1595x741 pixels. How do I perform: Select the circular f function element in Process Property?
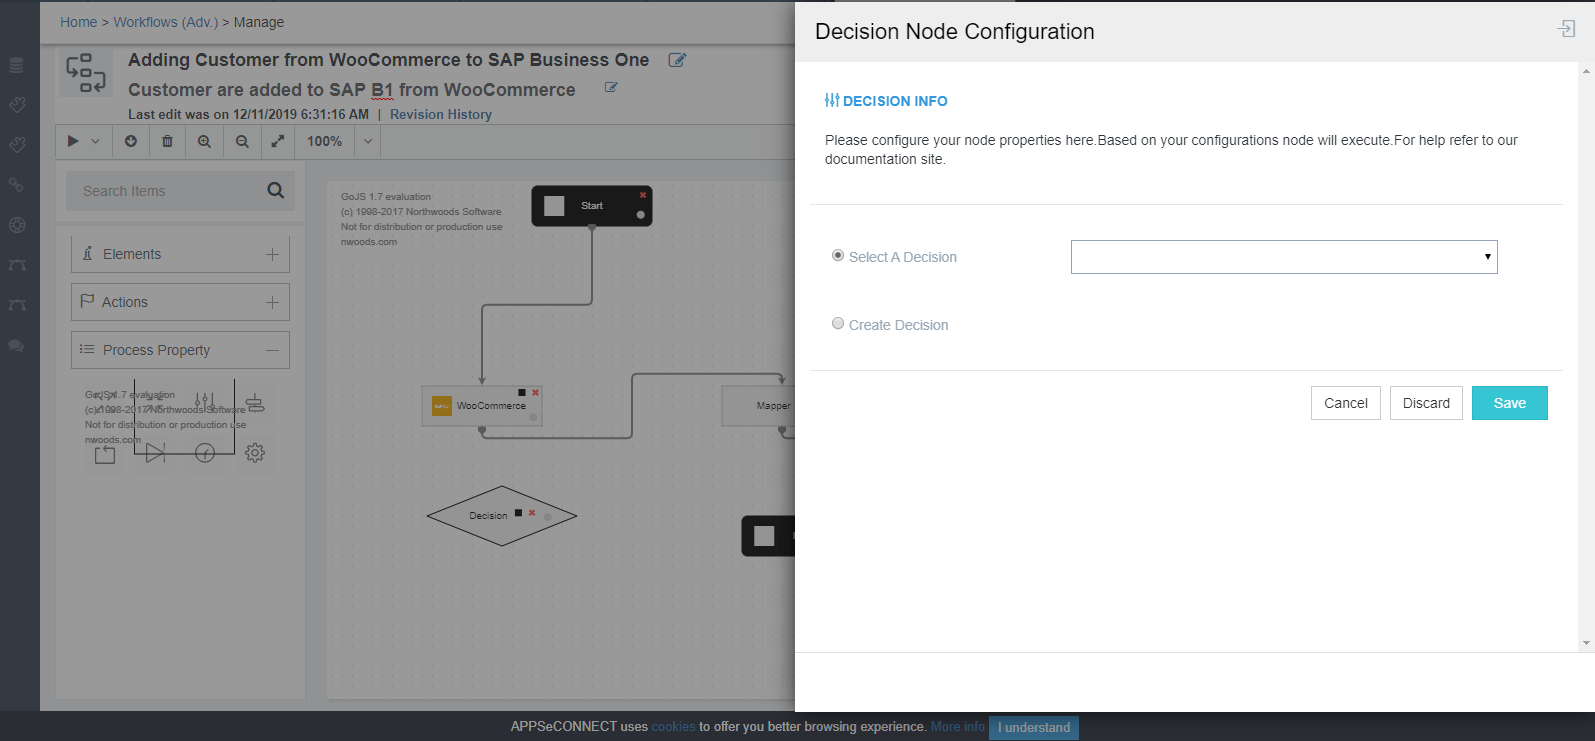(205, 453)
